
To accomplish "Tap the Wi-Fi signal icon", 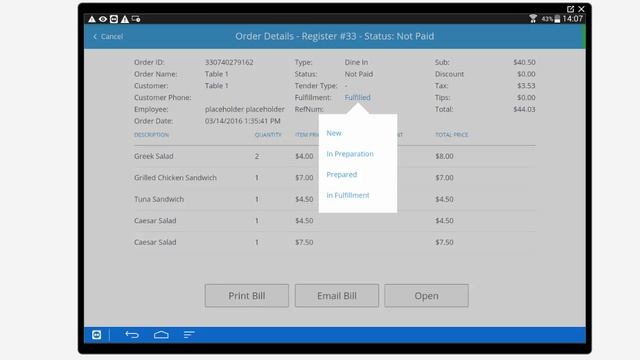I will point(533,18).
